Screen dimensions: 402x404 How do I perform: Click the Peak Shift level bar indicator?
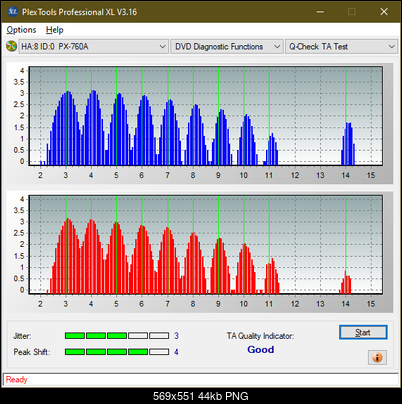pyautogui.click(x=117, y=352)
